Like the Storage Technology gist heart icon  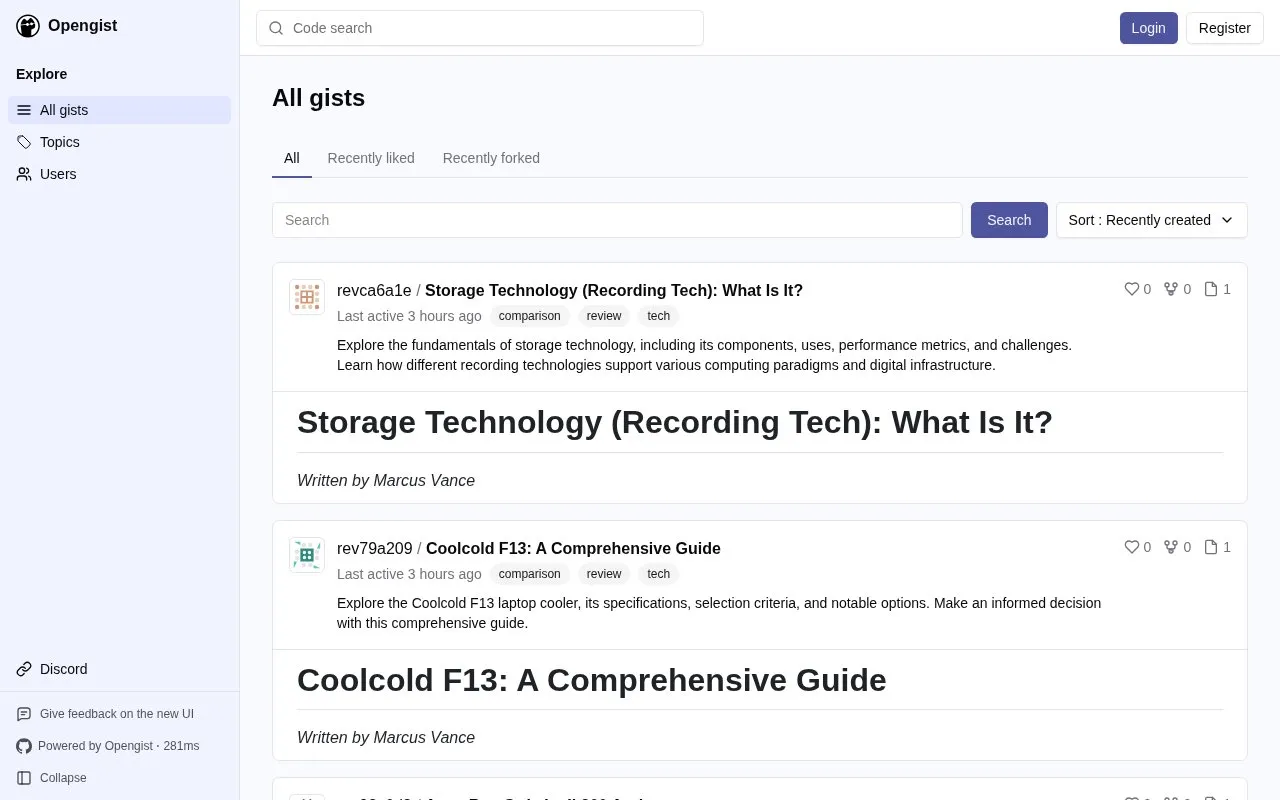pyautogui.click(x=1132, y=289)
